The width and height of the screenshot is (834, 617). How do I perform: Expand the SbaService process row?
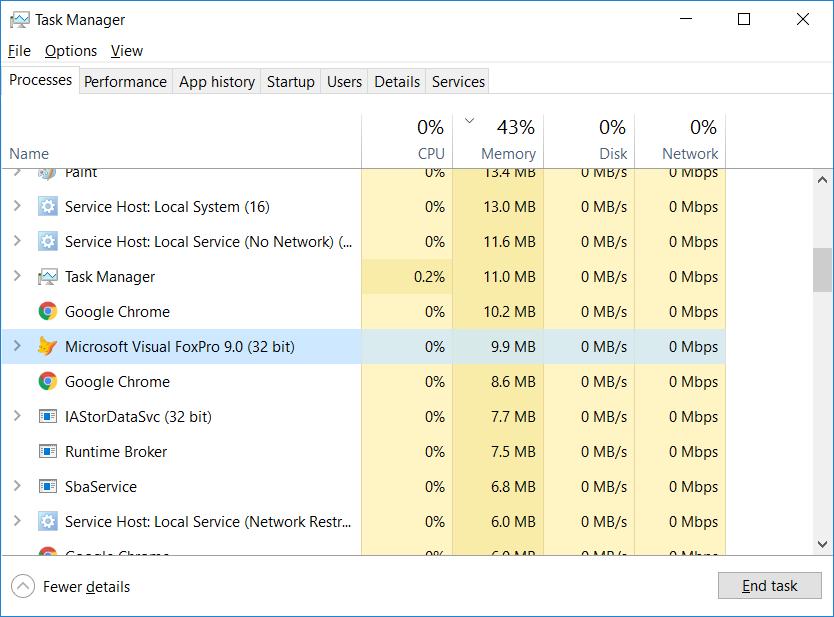(x=16, y=487)
